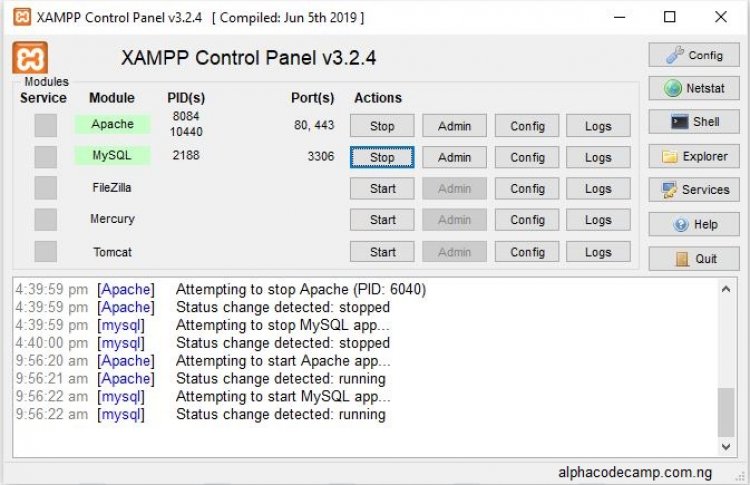Viewport: 750px width, 485px height.
Task: Click Apache PID 8084
Action: [186, 116]
